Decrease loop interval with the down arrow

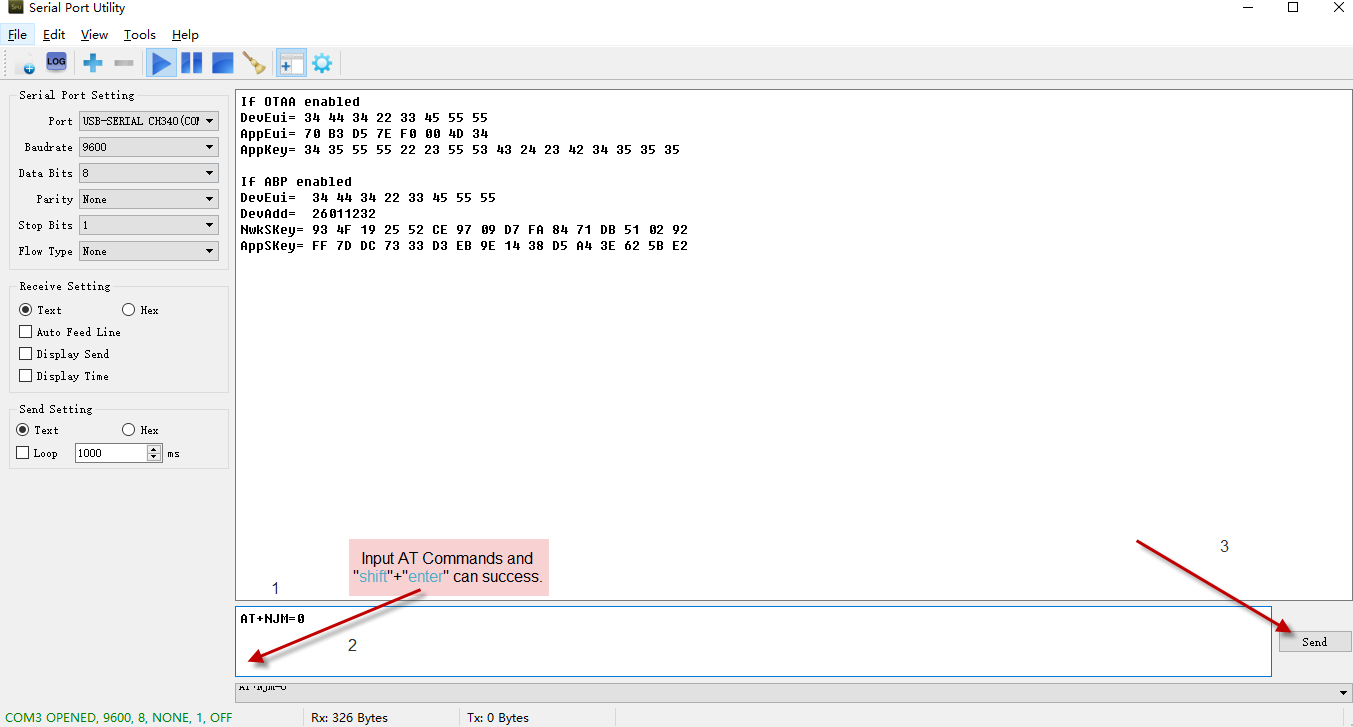154,457
